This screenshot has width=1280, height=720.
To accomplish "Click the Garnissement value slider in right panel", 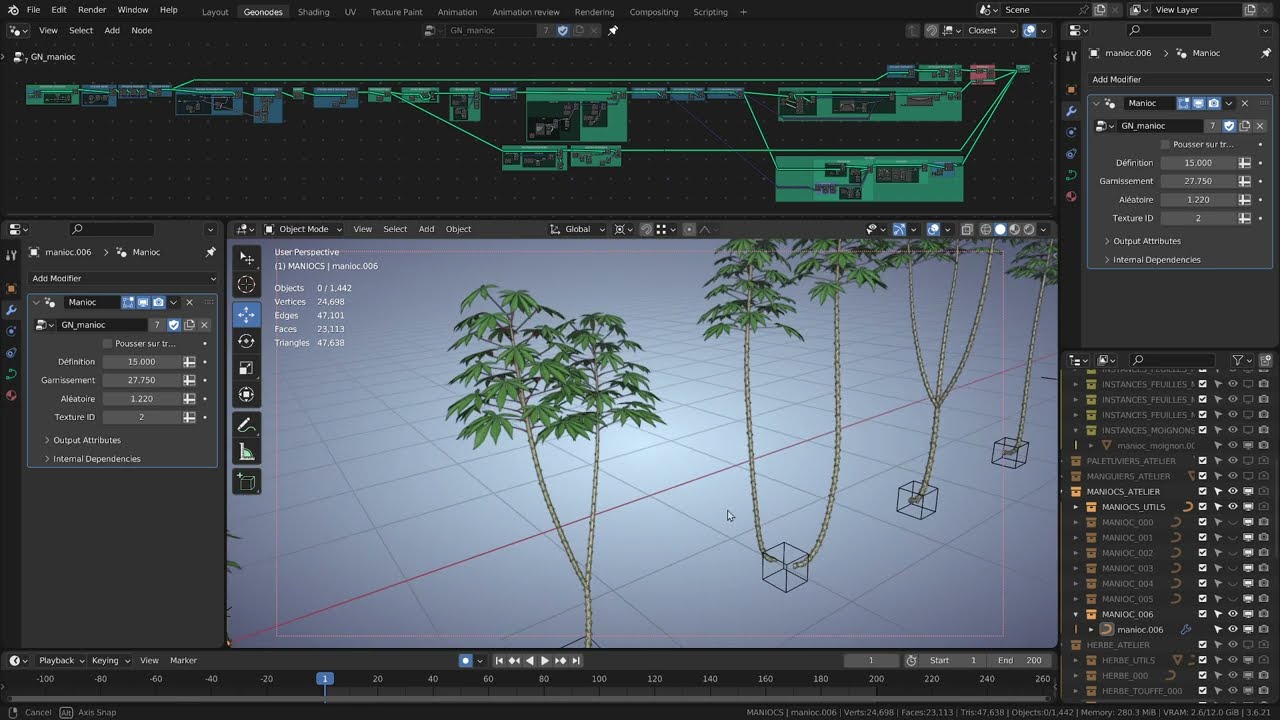I will pos(1196,181).
